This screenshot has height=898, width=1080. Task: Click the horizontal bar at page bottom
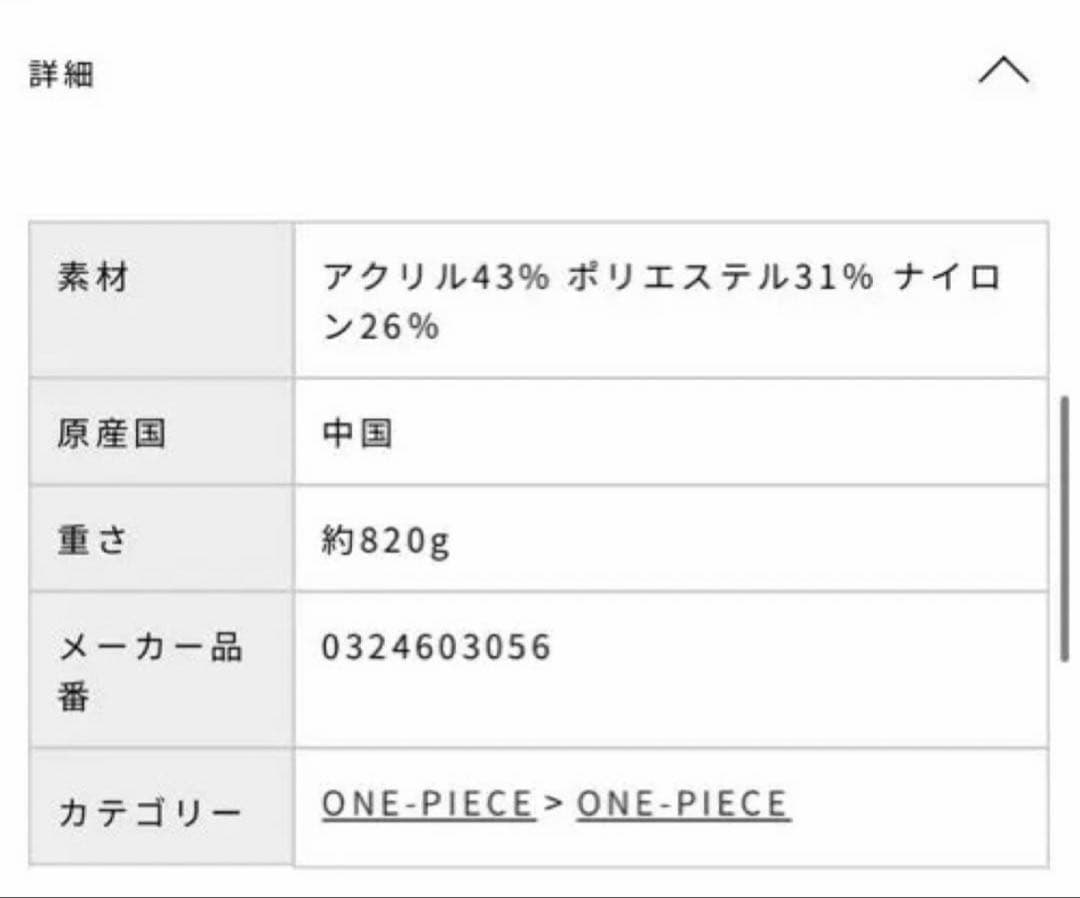[x=540, y=893]
